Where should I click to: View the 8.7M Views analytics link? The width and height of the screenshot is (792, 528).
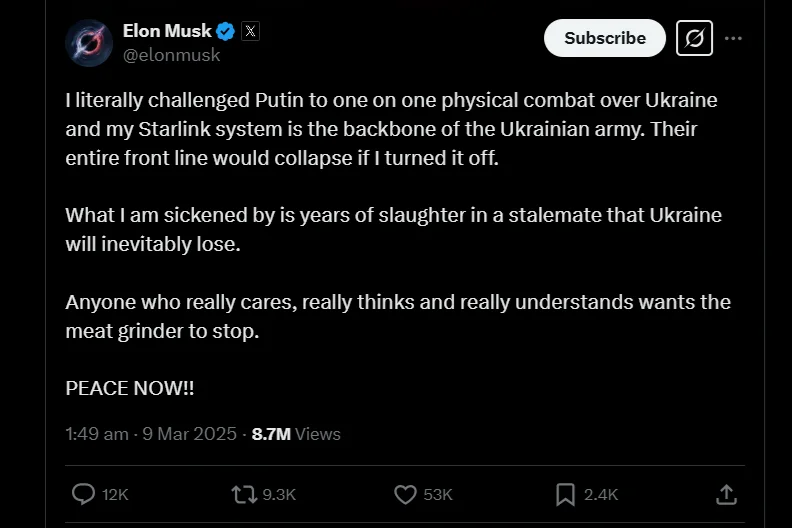pyautogui.click(x=296, y=434)
